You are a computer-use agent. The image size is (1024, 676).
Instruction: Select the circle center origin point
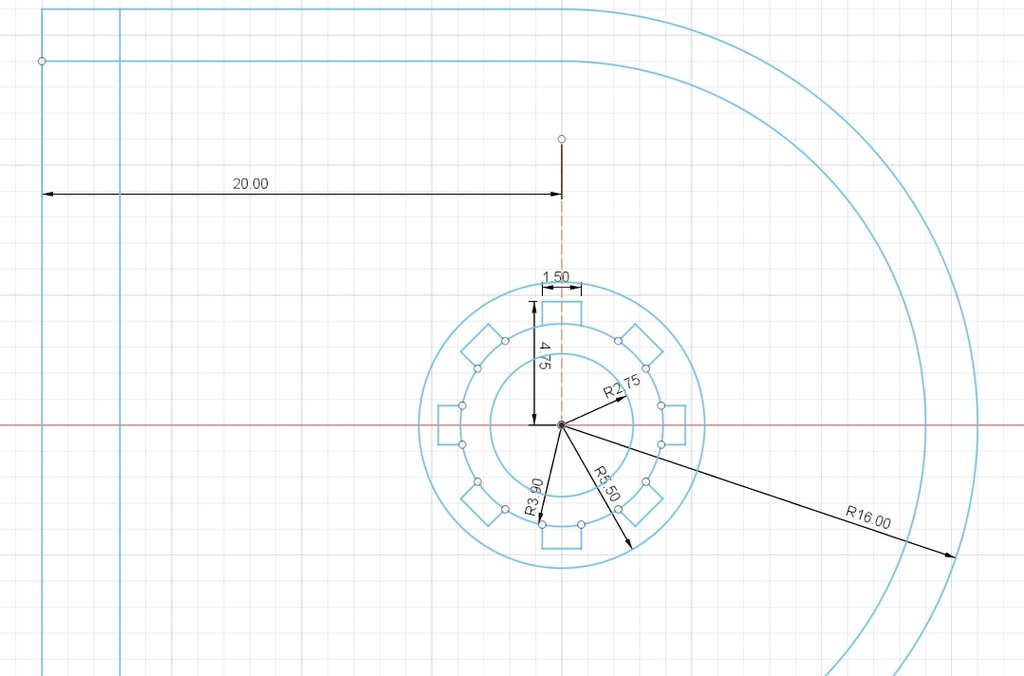562,425
